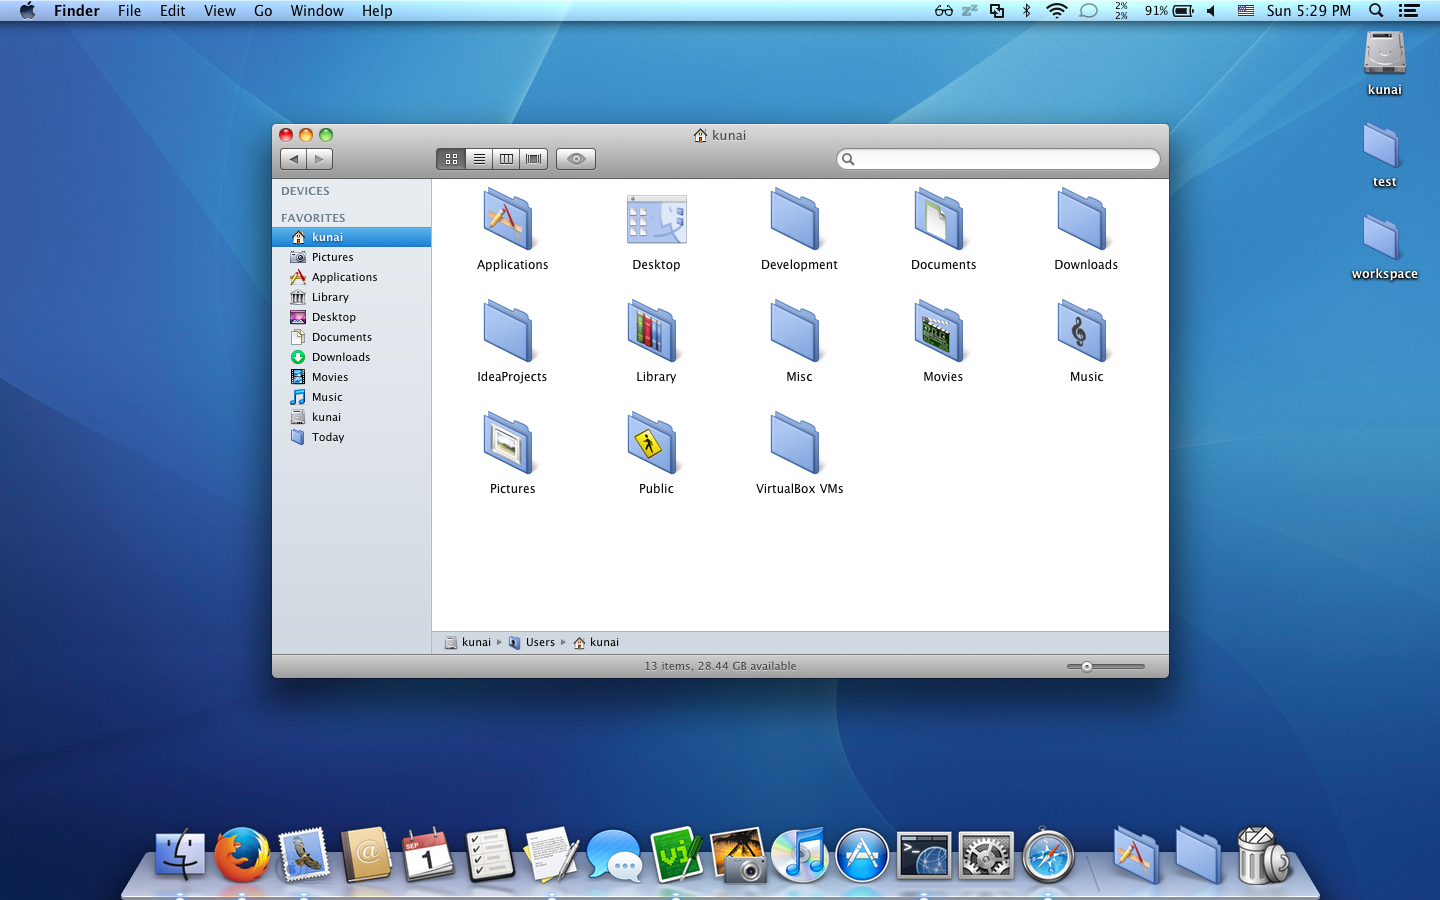Switch to Cover Flow view in toolbar
Viewport: 1440px width, 900px height.
point(534,159)
